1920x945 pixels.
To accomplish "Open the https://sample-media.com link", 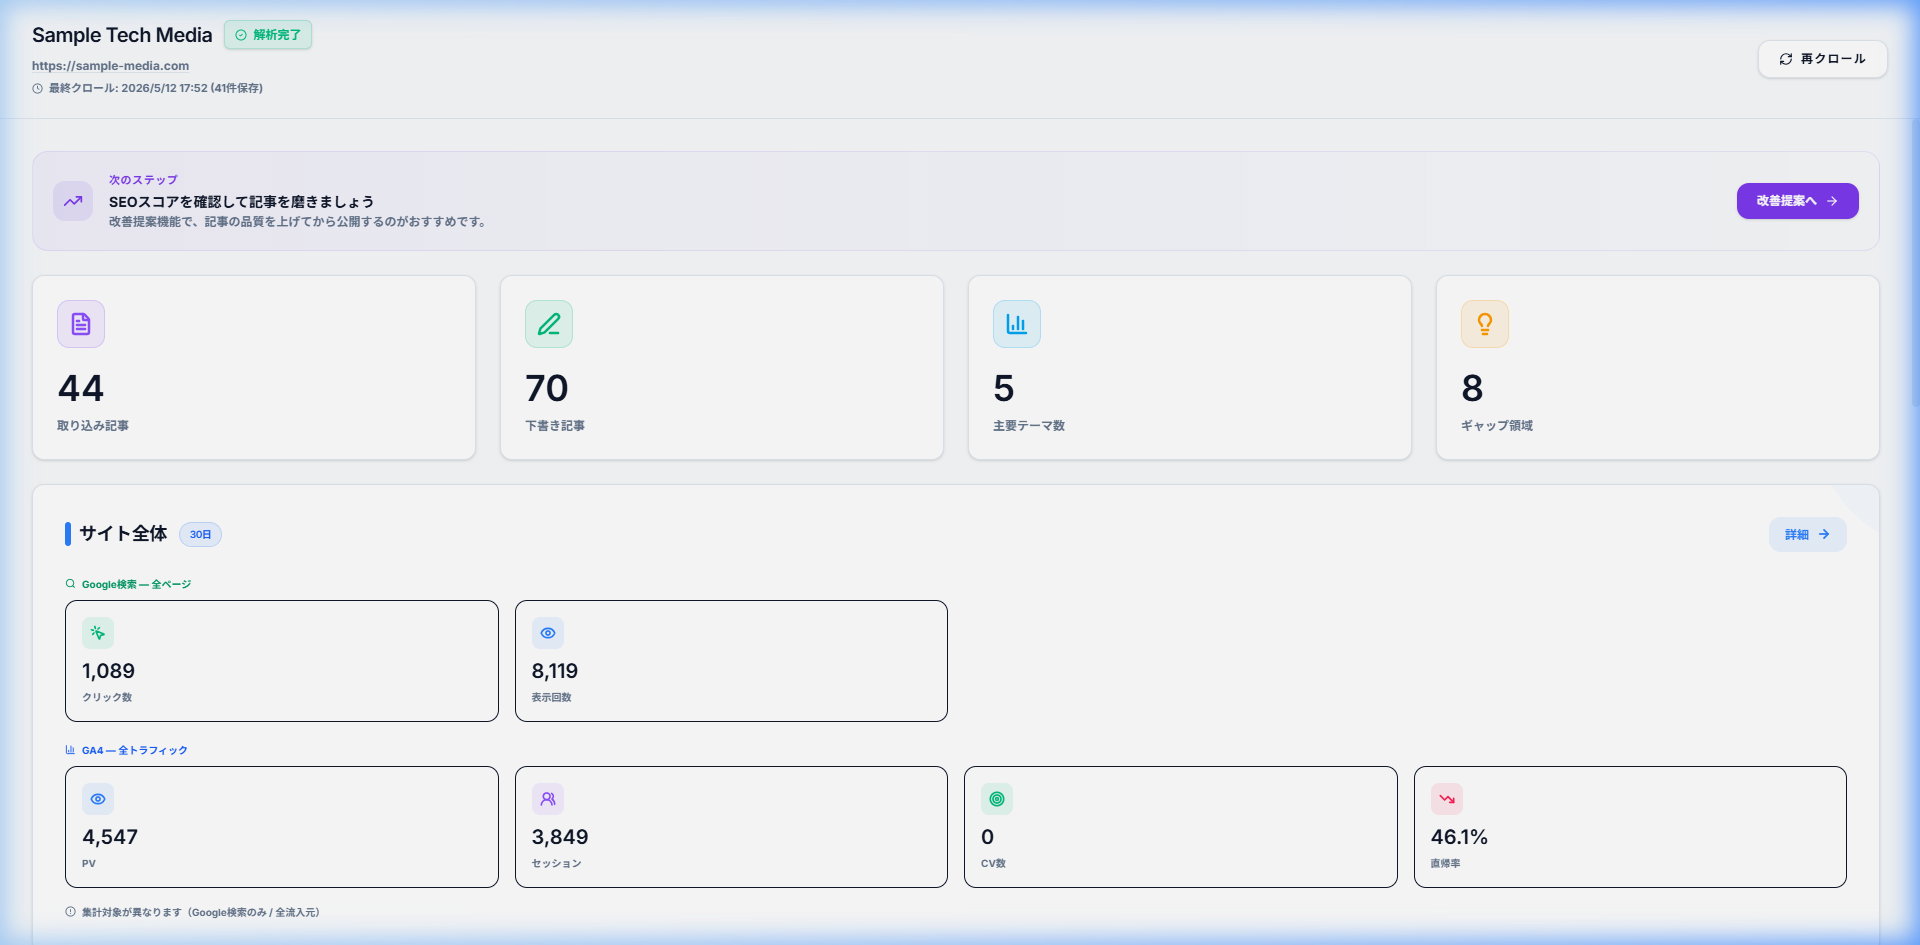I will 110,66.
